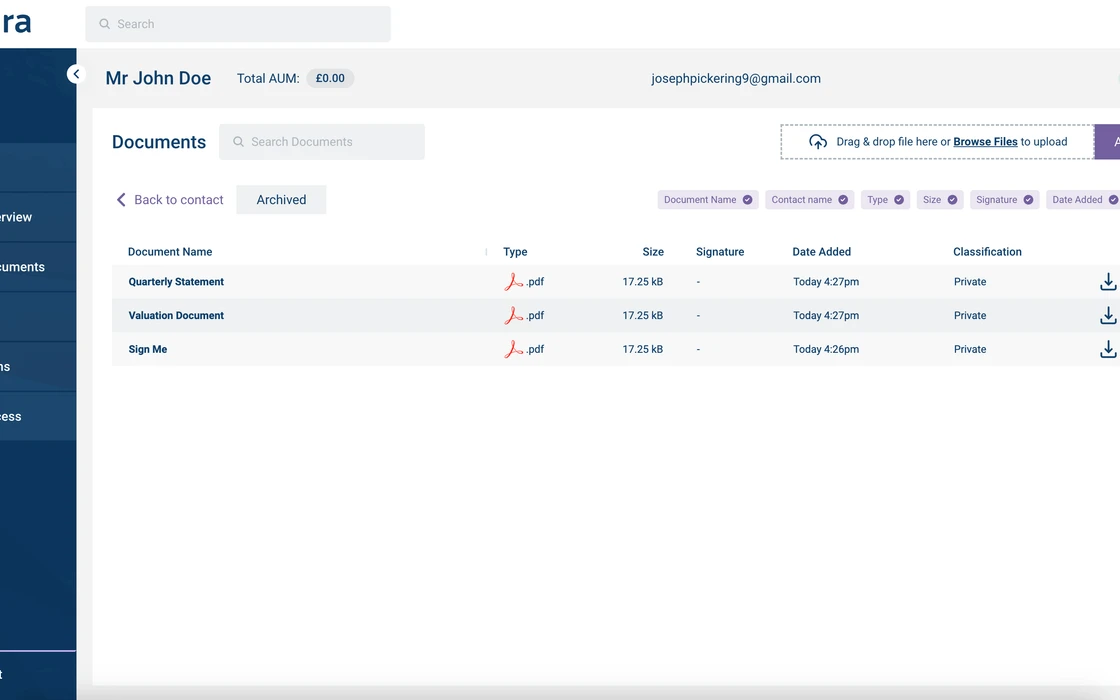
Task: Click the Mr John Doe contact name
Action: pos(158,78)
